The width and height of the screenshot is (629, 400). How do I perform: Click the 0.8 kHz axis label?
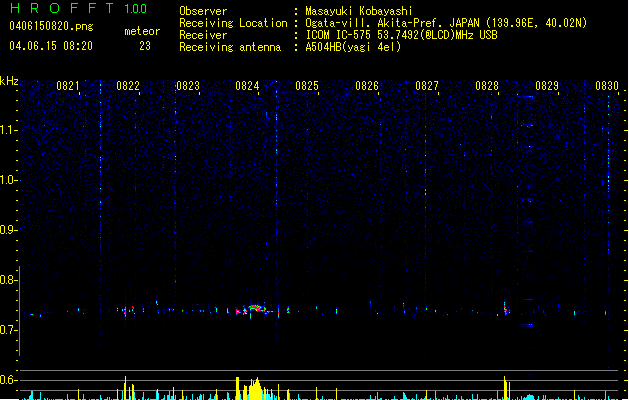tap(8, 280)
